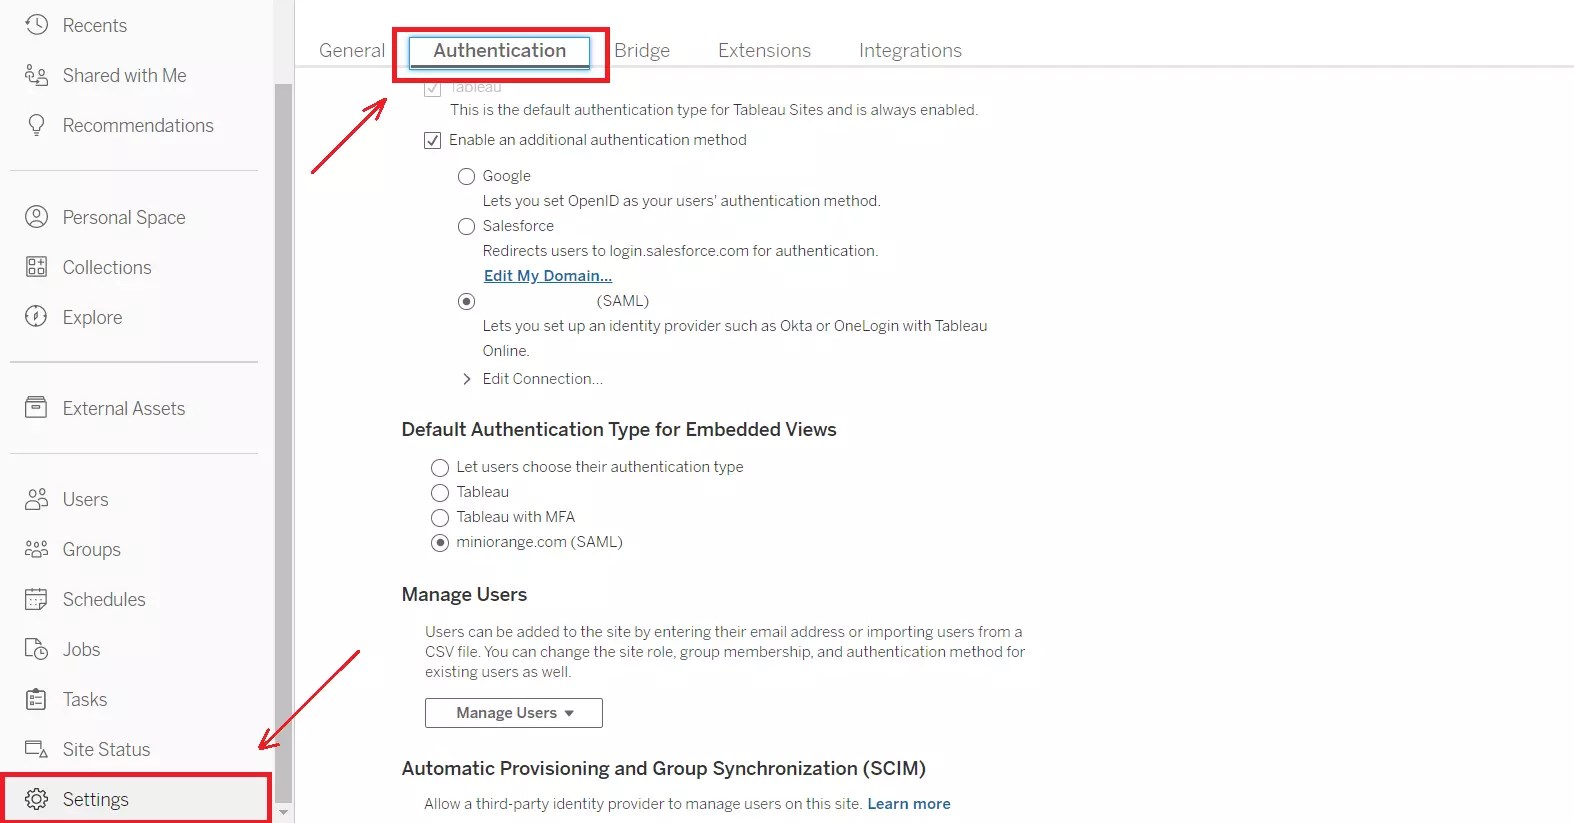Viewport: 1574px width, 823px height.
Task: Open the Manage Users dropdown
Action: [513, 712]
